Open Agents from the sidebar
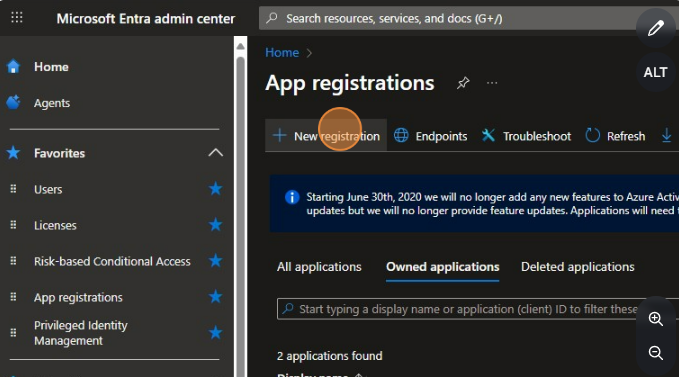 point(52,103)
